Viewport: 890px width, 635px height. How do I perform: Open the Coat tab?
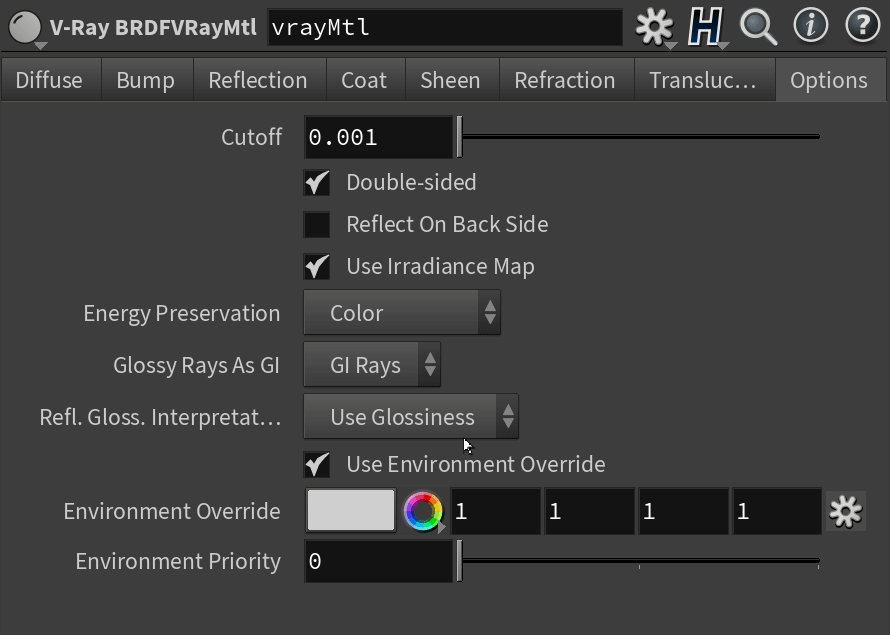click(x=365, y=80)
